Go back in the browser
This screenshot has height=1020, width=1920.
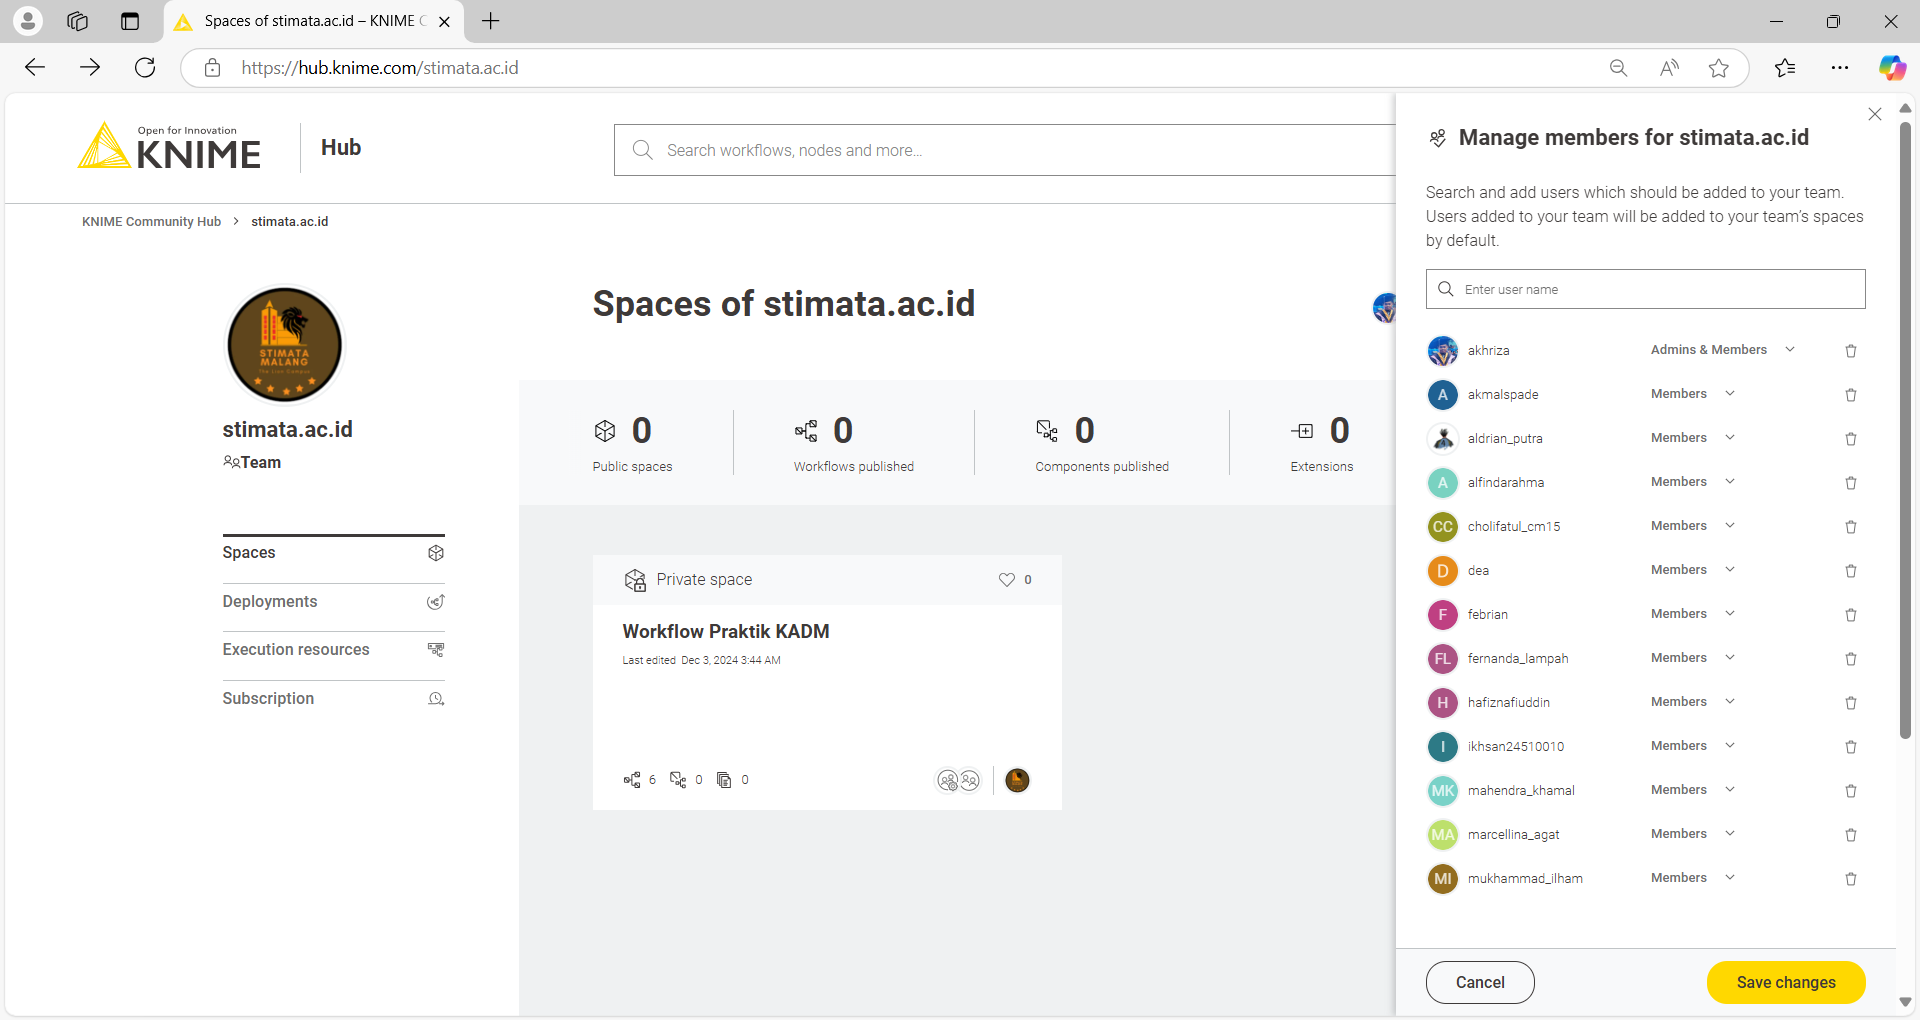click(x=35, y=67)
